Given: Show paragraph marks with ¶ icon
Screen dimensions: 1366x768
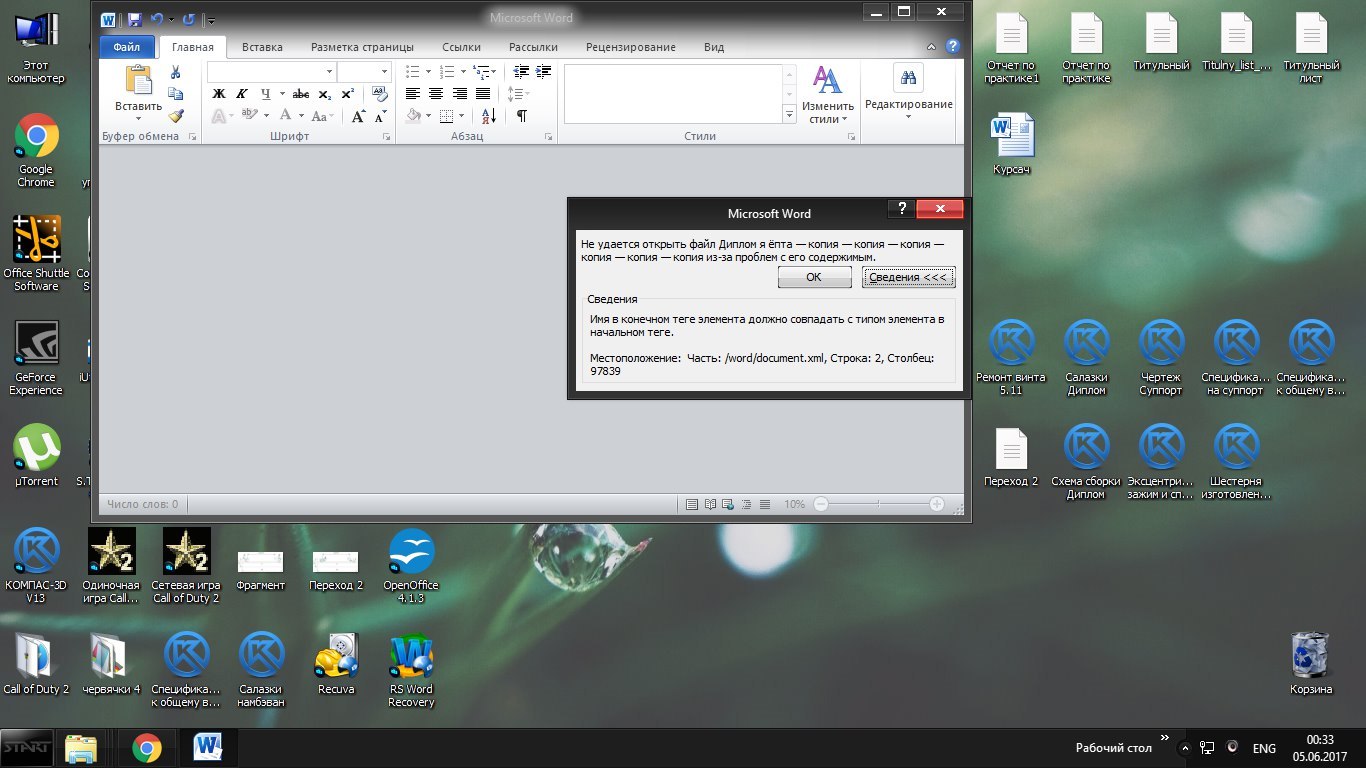Looking at the screenshot, I should (521, 116).
